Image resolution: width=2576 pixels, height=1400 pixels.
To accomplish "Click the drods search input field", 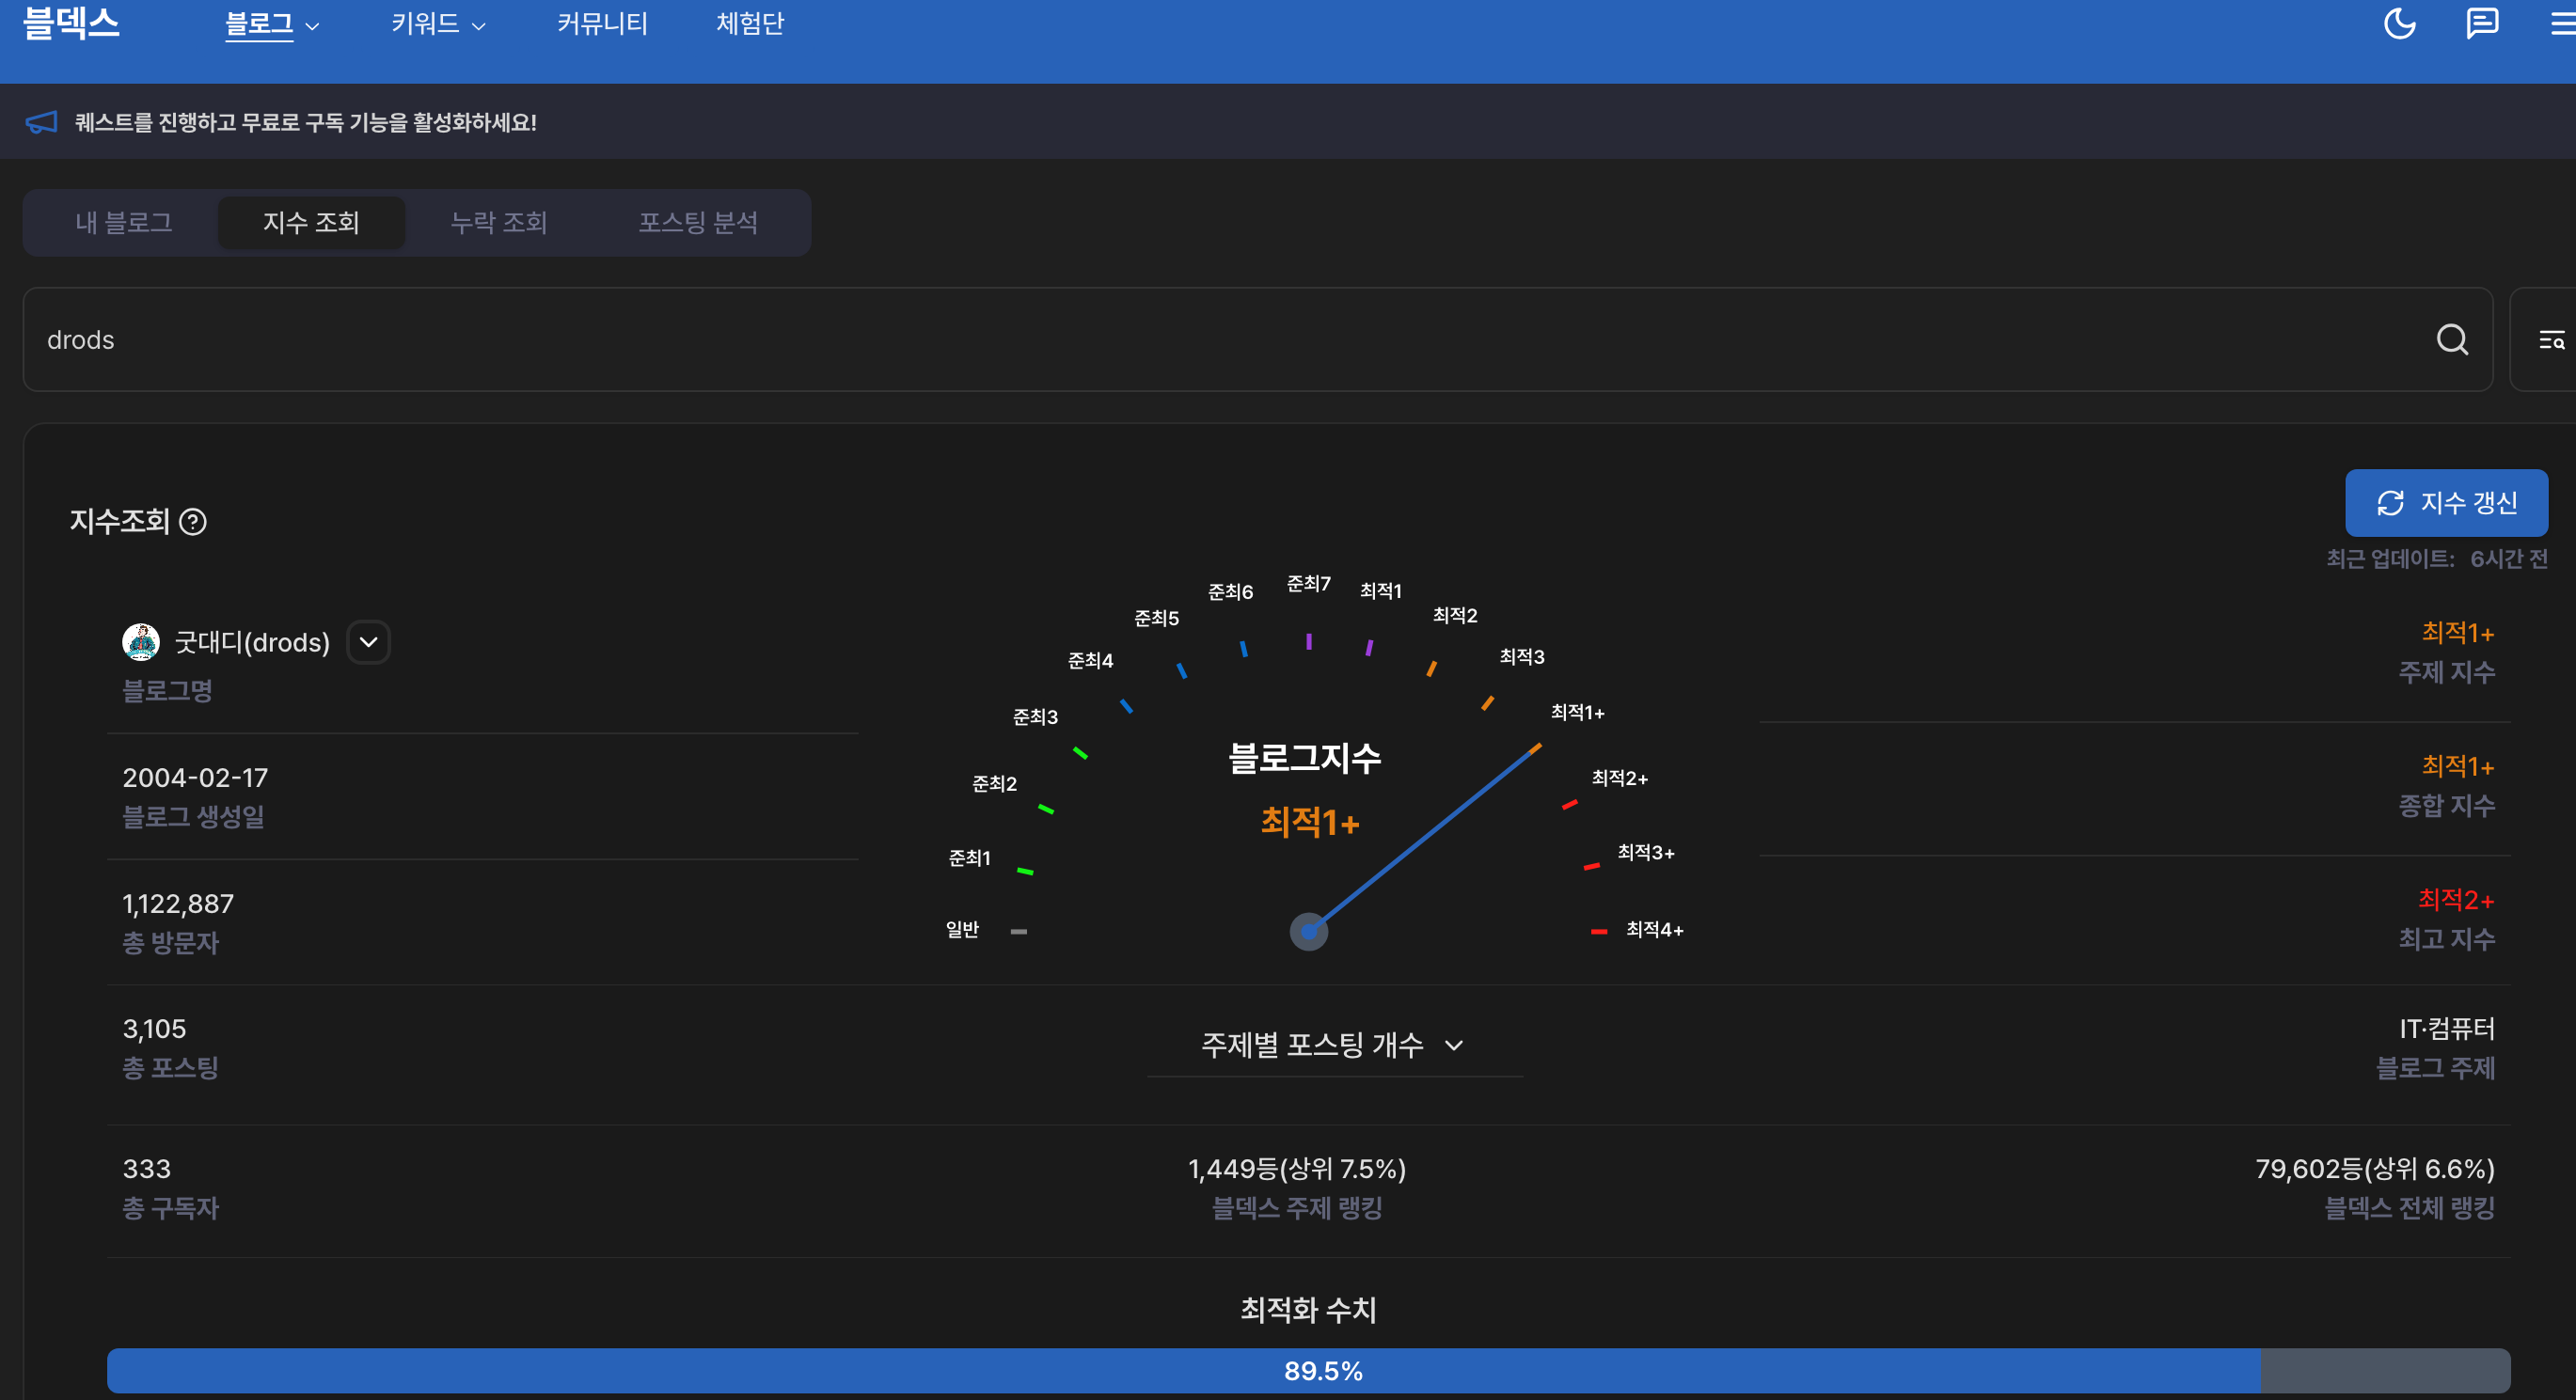I will click(x=1200, y=340).
